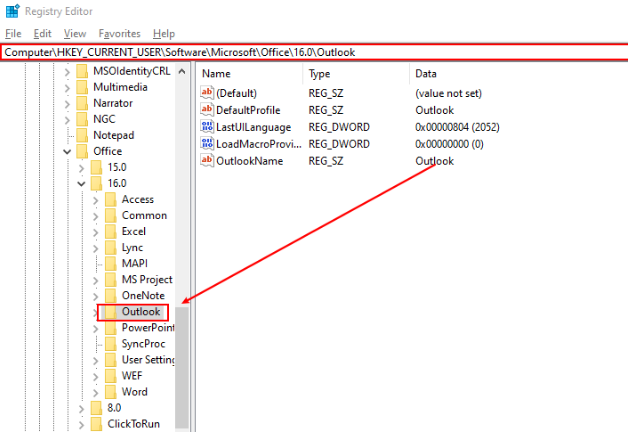
Task: Expand the PowerPoint key
Action: (x=95, y=329)
